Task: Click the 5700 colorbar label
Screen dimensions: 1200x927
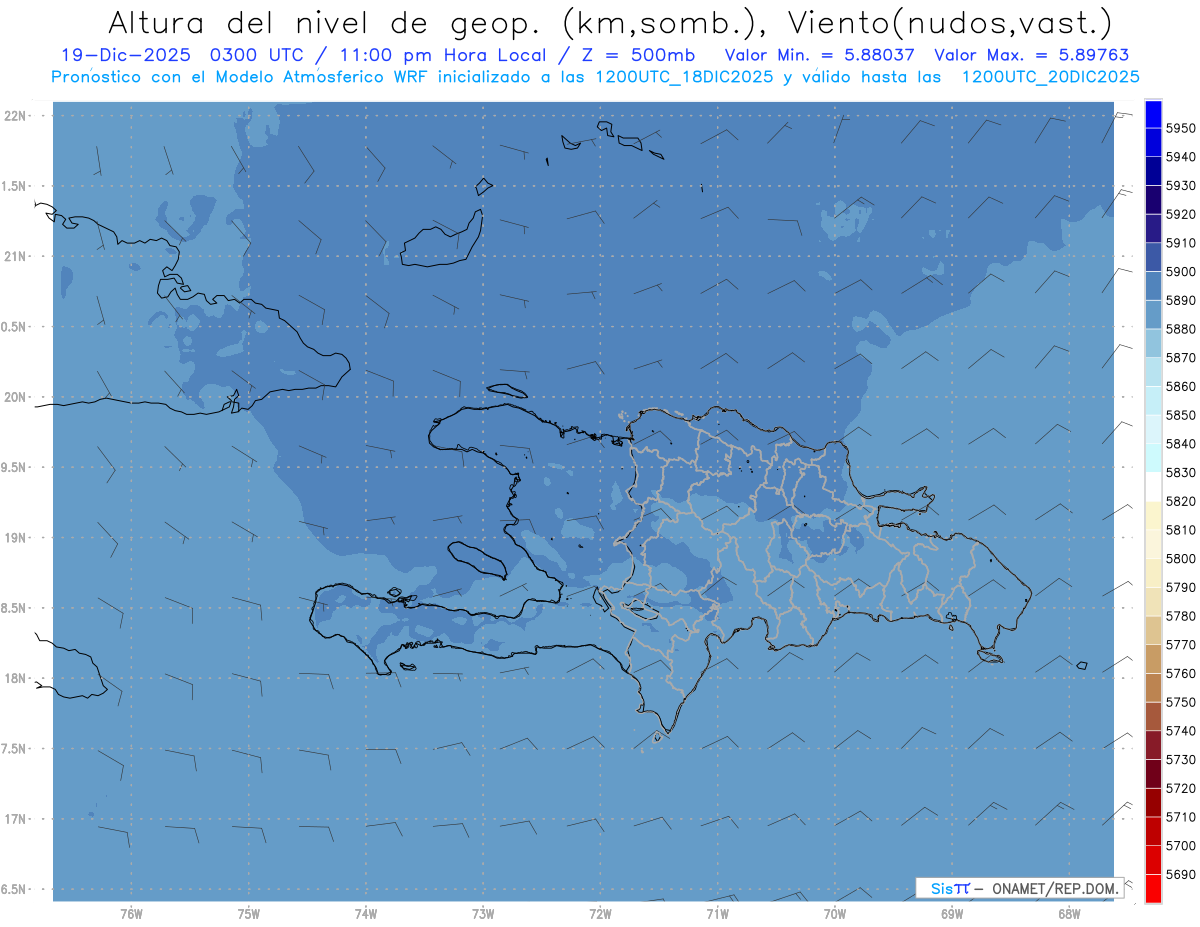Action: pyautogui.click(x=1181, y=845)
